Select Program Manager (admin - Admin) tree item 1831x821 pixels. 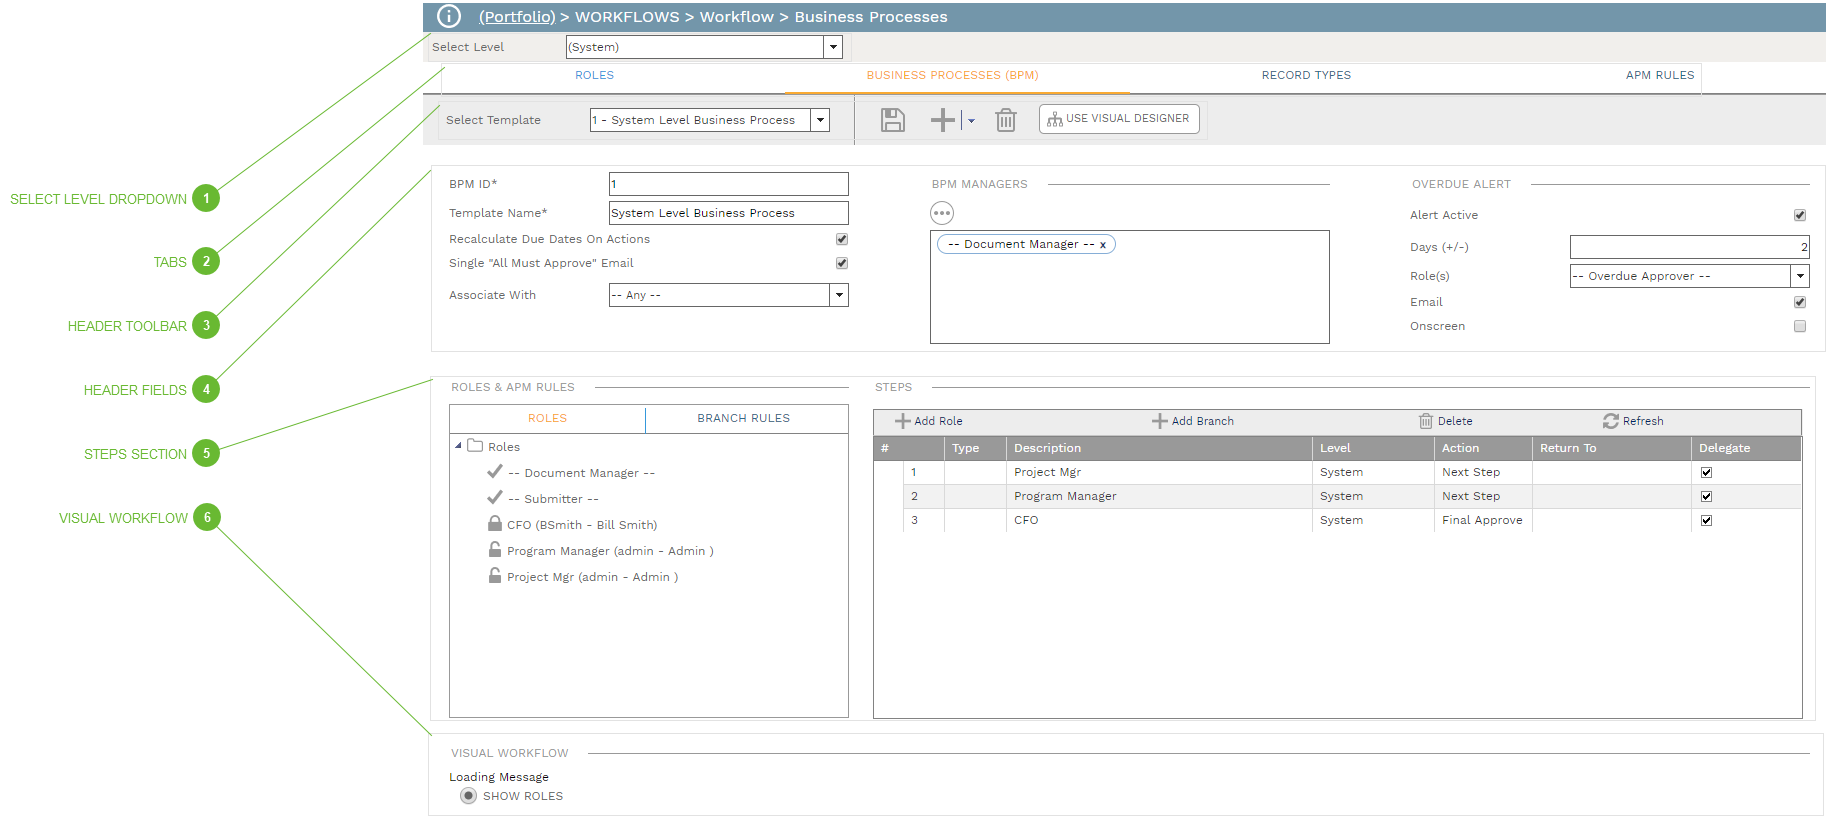pos(610,551)
